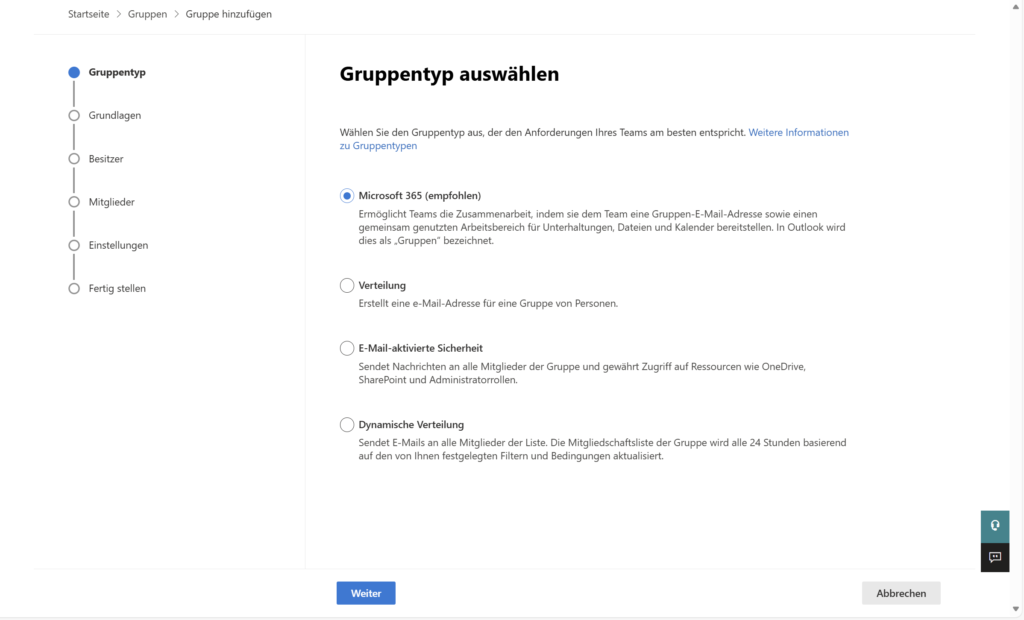Image resolution: width=1024 pixels, height=620 pixels.
Task: Click the headset support icon
Action: pos(994,525)
